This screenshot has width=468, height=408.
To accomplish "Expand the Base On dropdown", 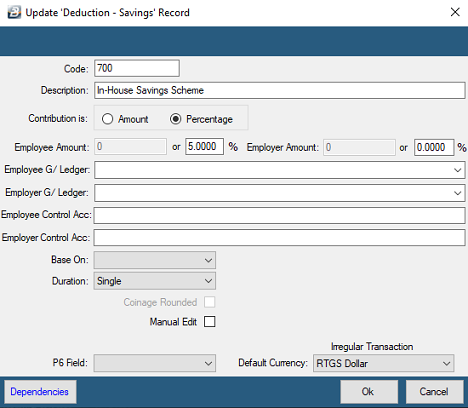I will [x=155, y=260].
